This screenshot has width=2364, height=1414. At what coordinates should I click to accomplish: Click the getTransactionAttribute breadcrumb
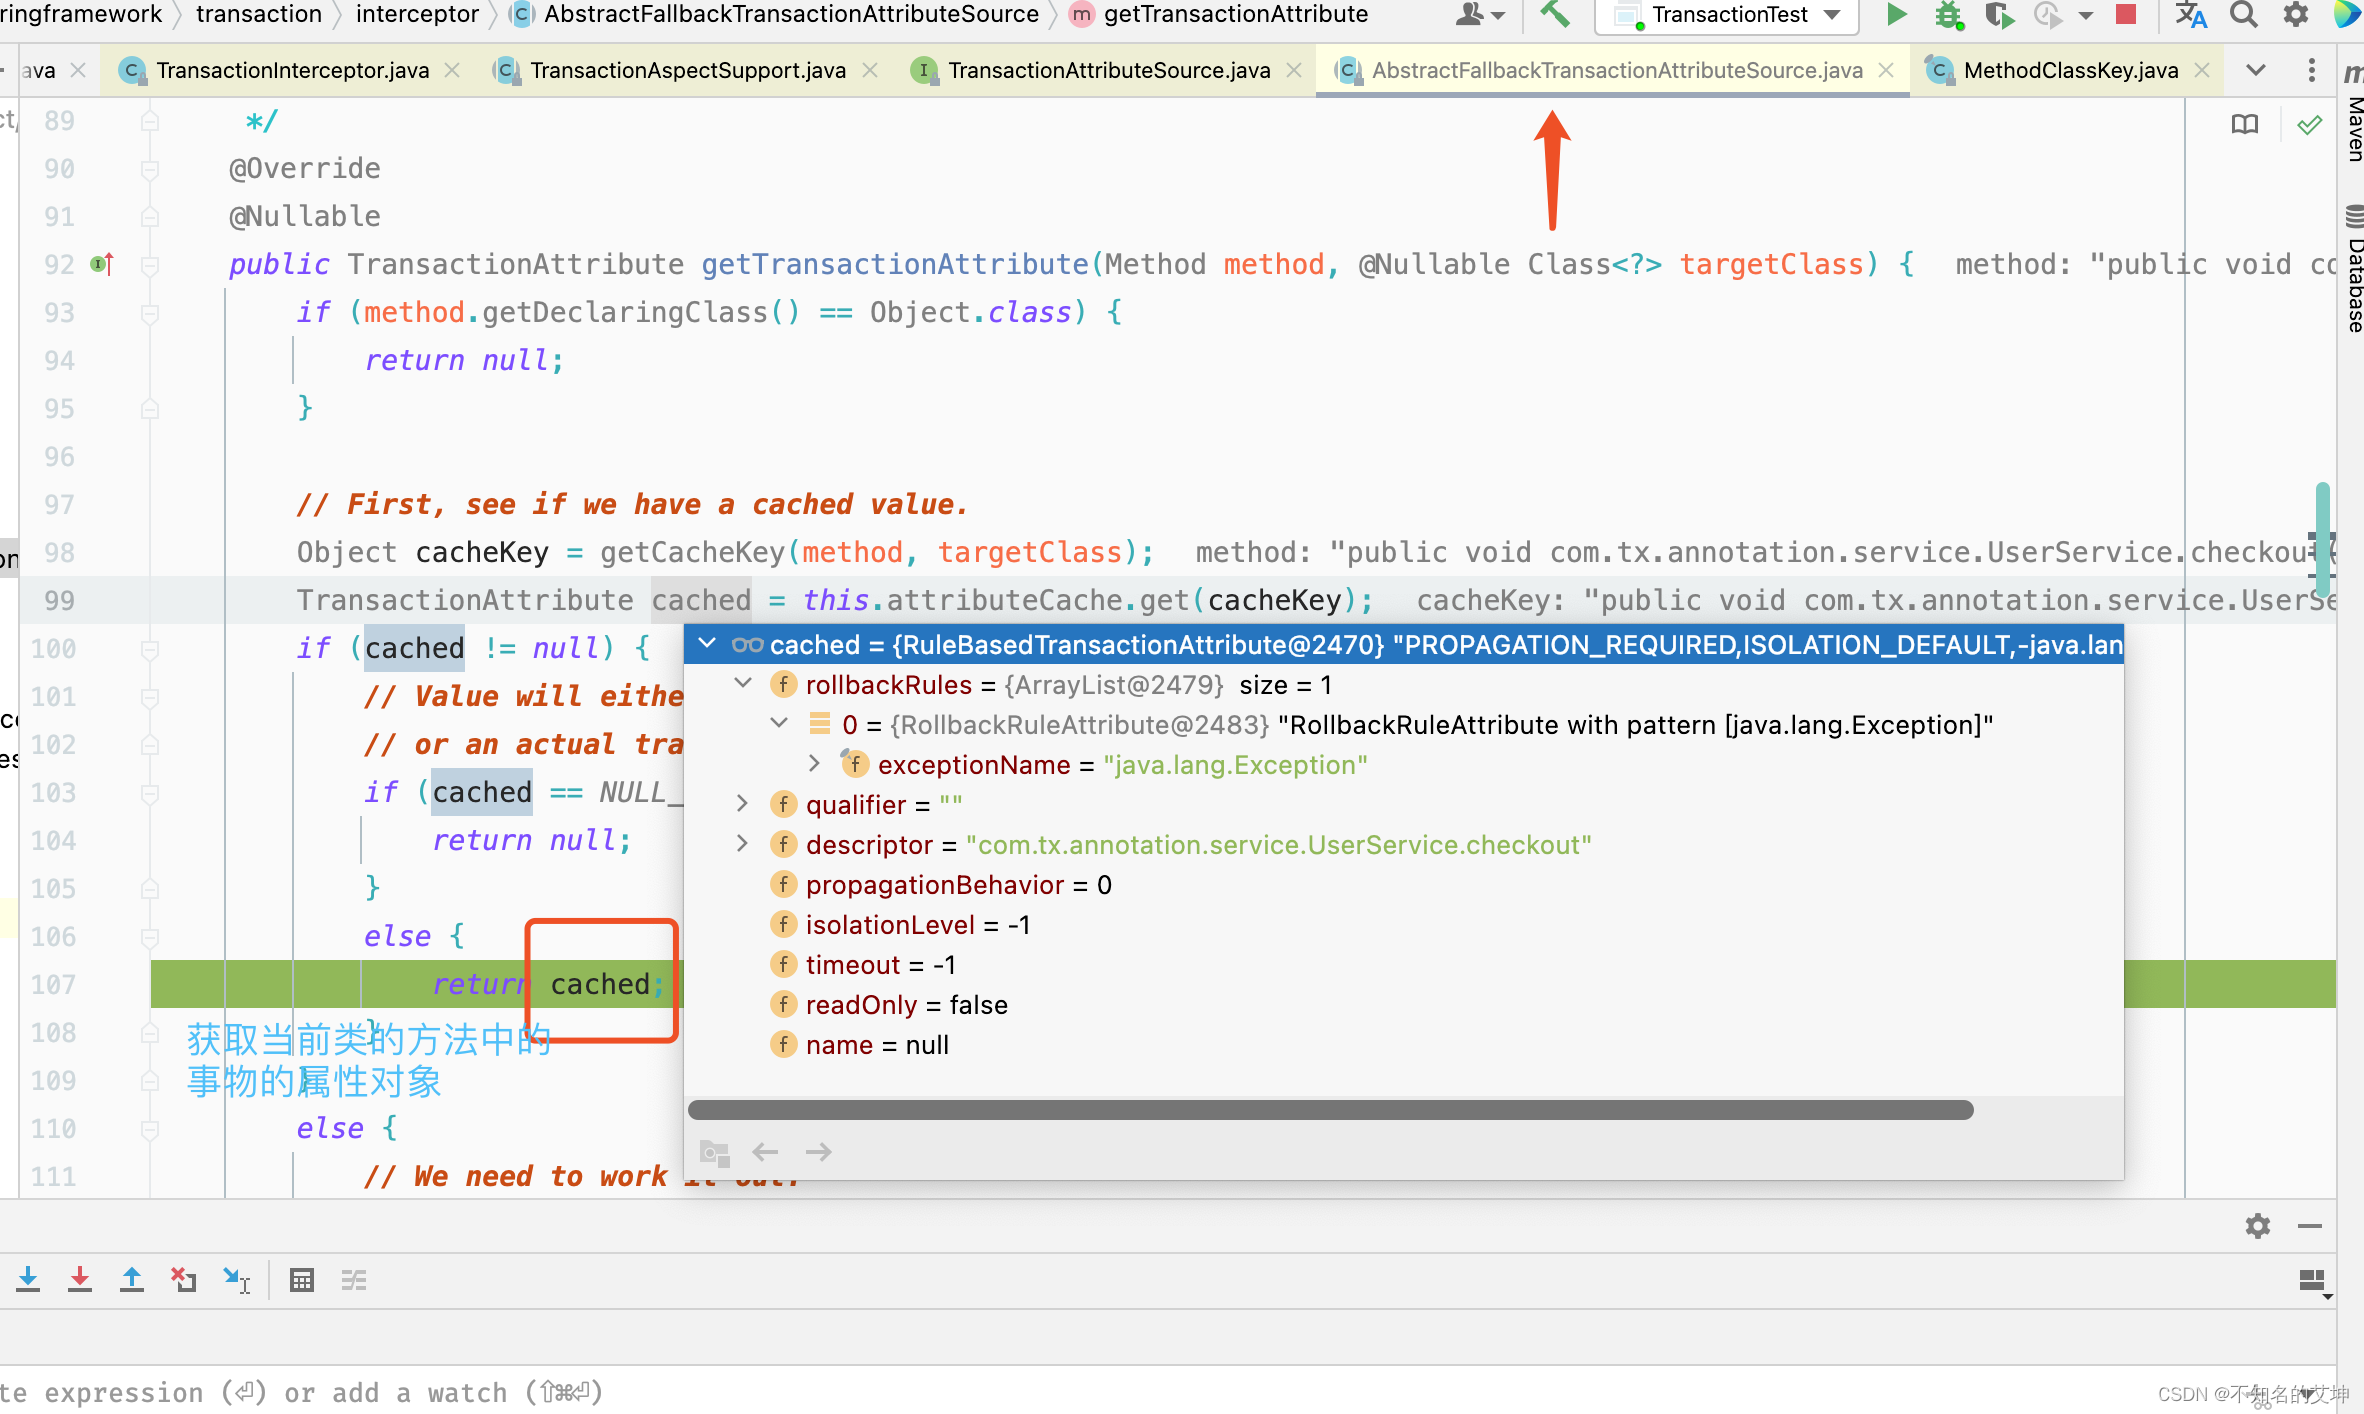pyautogui.click(x=1236, y=14)
